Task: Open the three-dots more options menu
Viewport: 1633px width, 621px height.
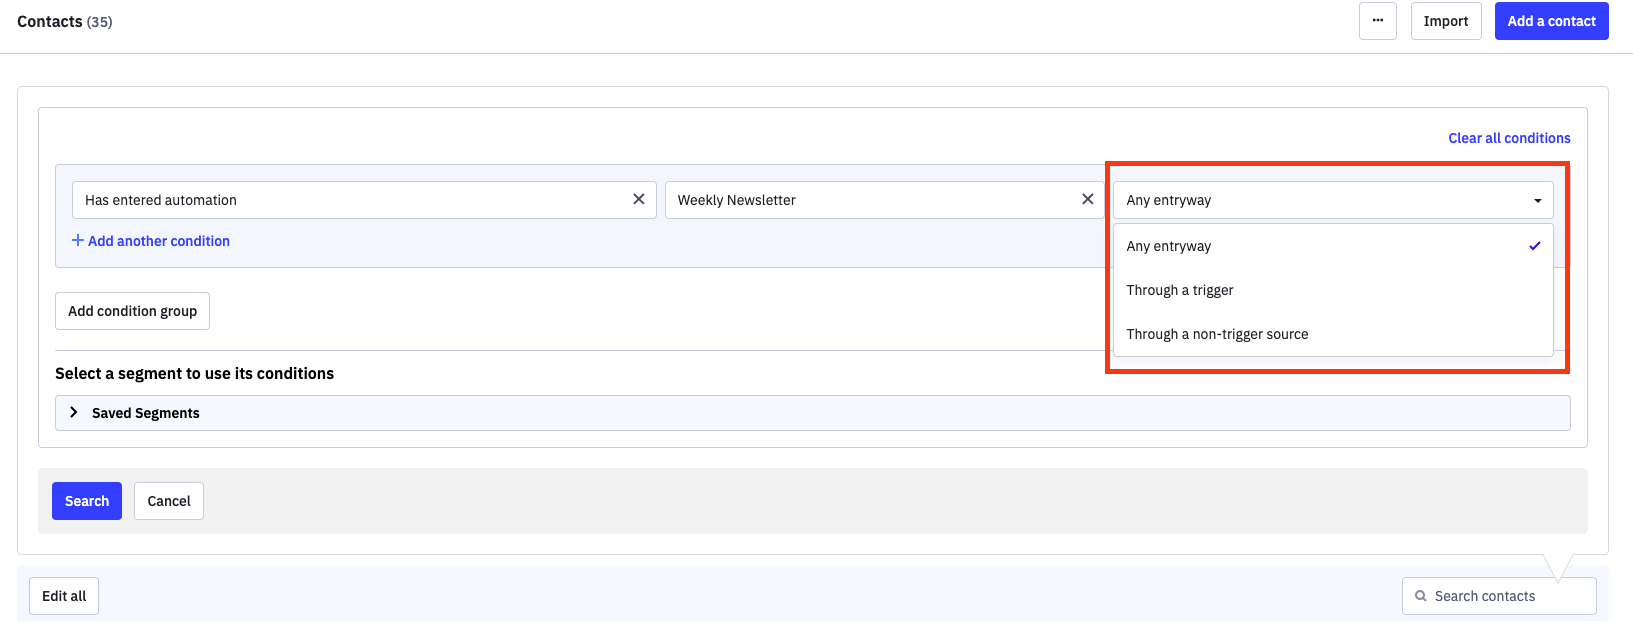Action: point(1377,21)
